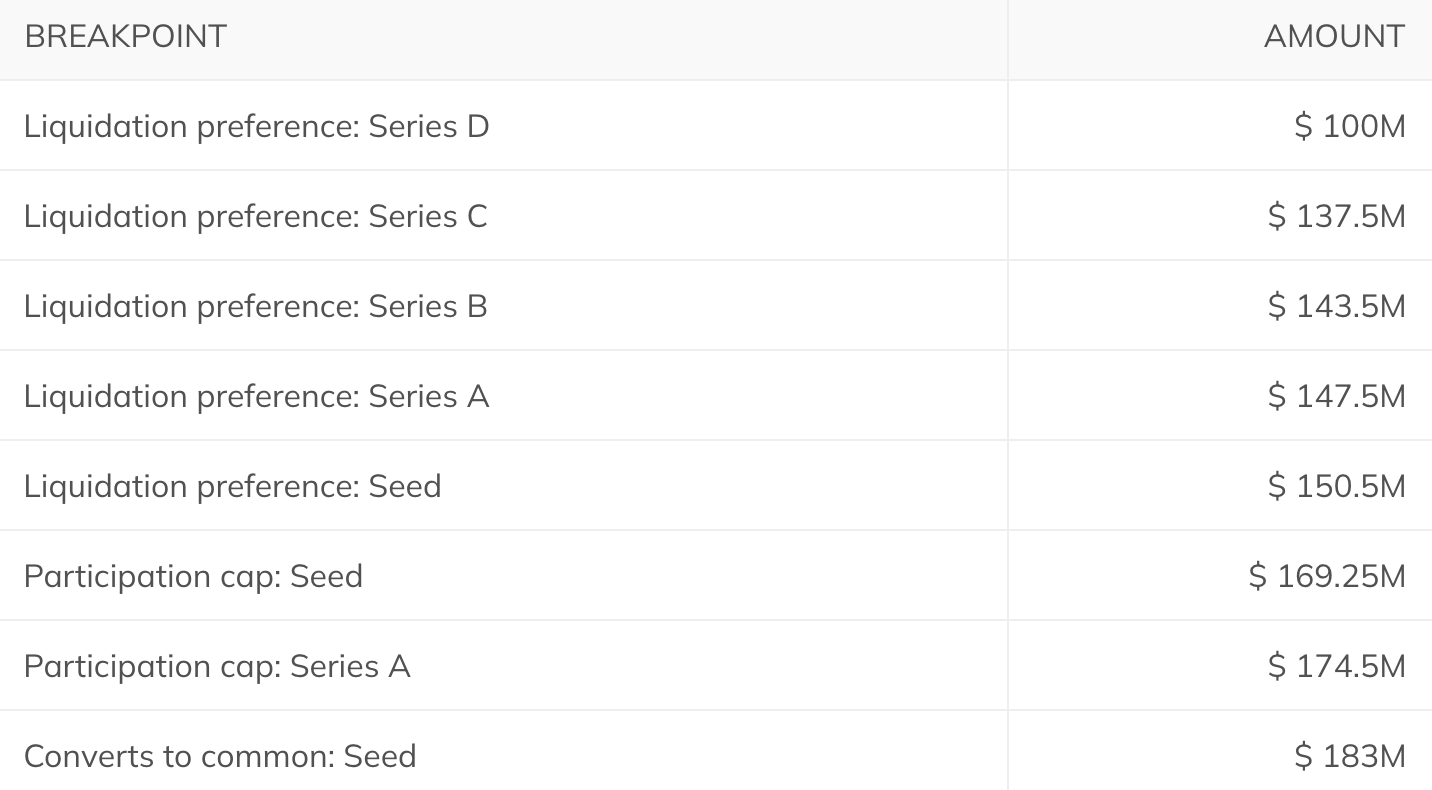This screenshot has width=1432, height=790.
Task: Select Liquidation preference: Series D row
Action: click(716, 125)
